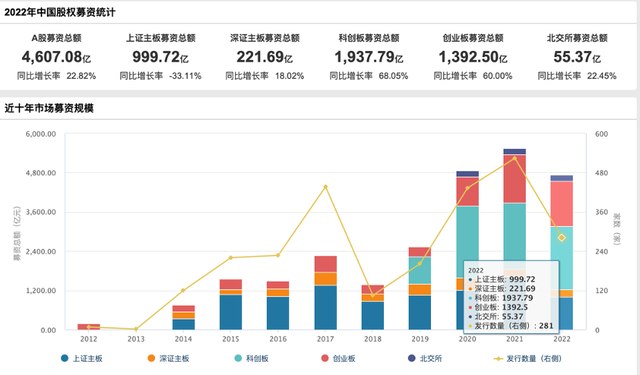Click the 2012 red bar

coord(89,326)
